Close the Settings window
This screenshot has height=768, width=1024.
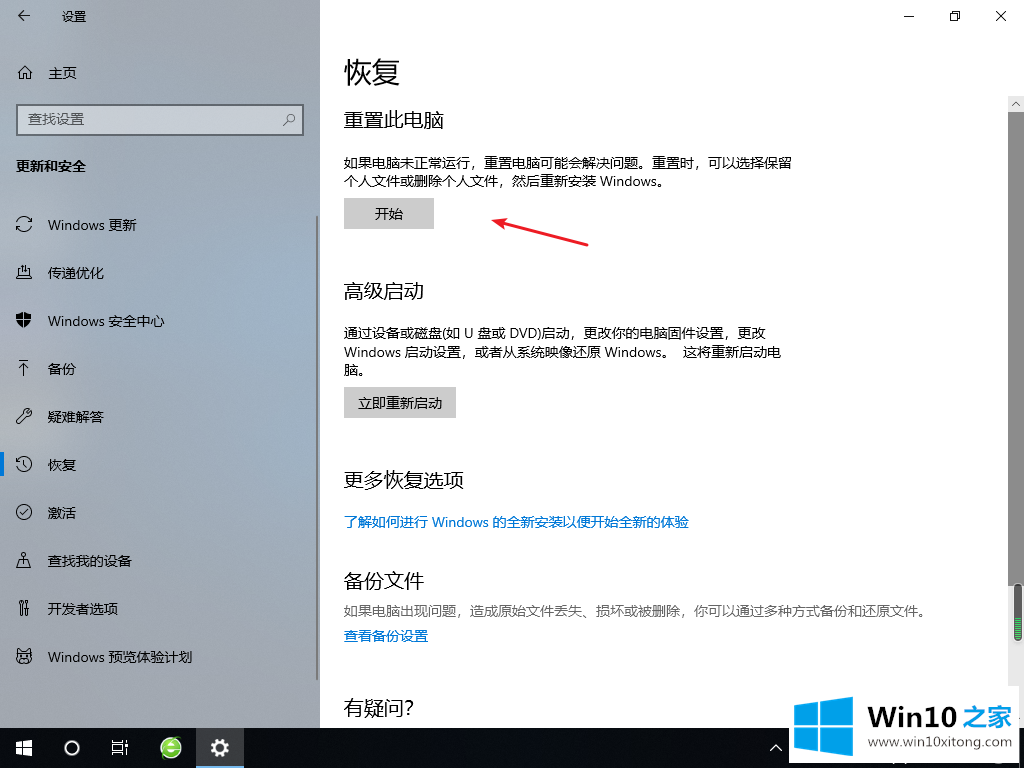1000,16
